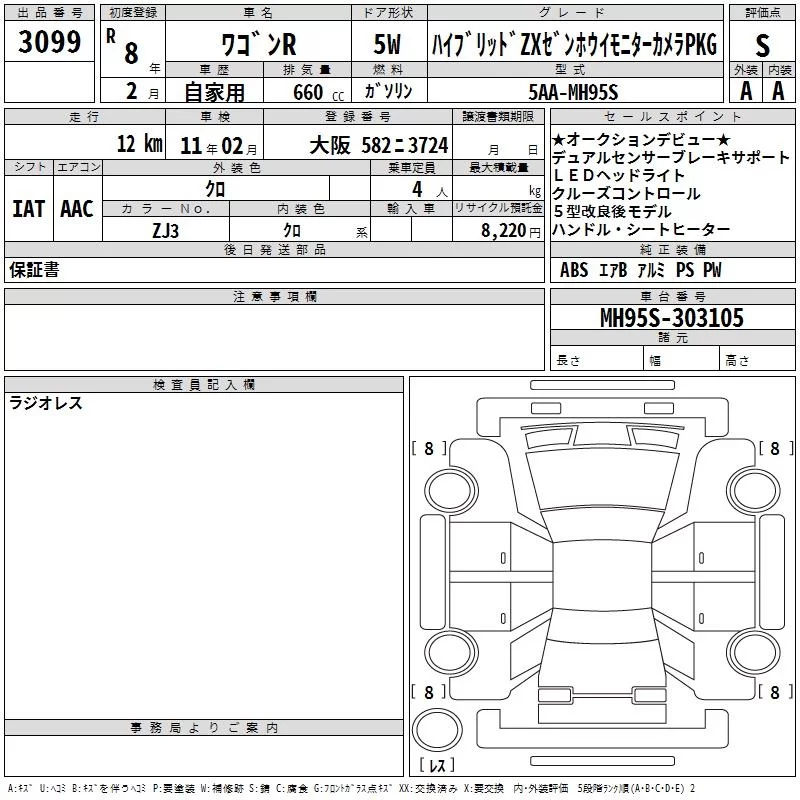Click the spare tire circle marked レス
The width and height of the screenshot is (800, 800).
coord(437,738)
